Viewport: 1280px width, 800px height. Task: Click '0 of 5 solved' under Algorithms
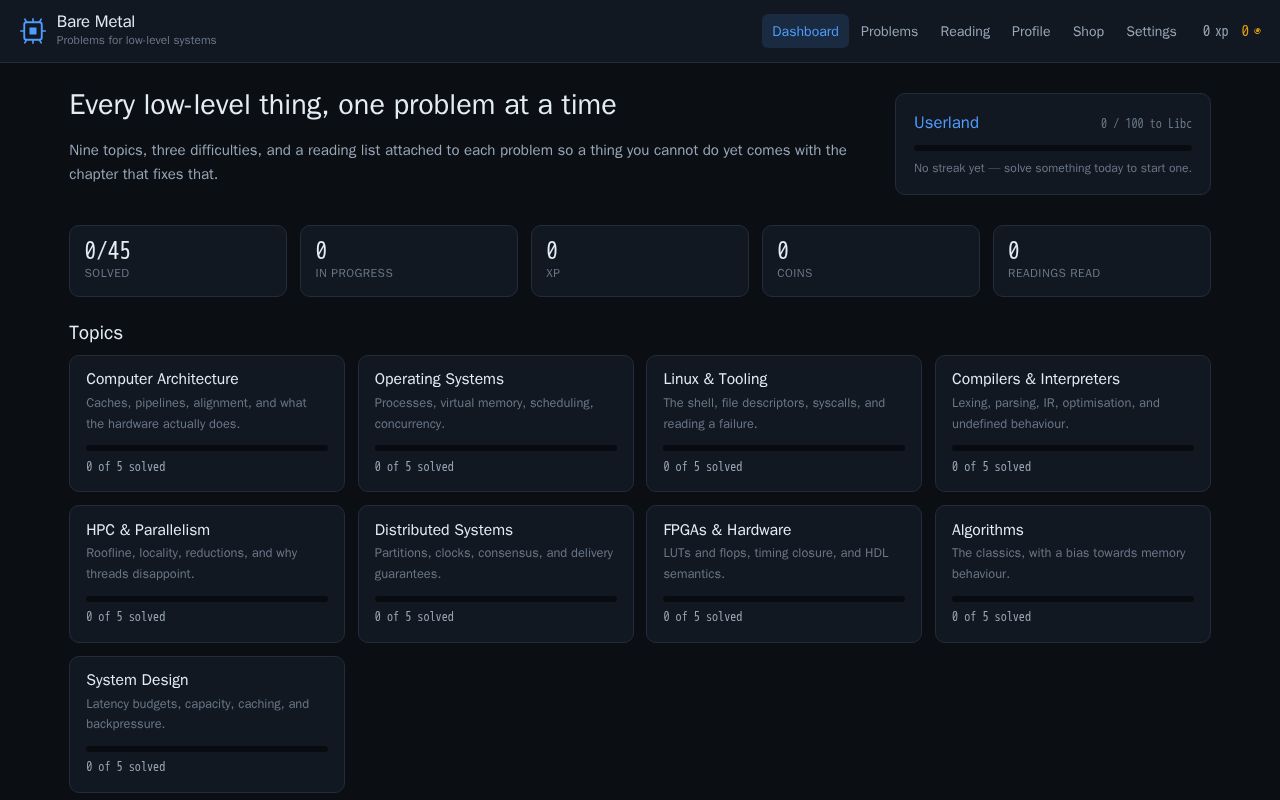[991, 617]
